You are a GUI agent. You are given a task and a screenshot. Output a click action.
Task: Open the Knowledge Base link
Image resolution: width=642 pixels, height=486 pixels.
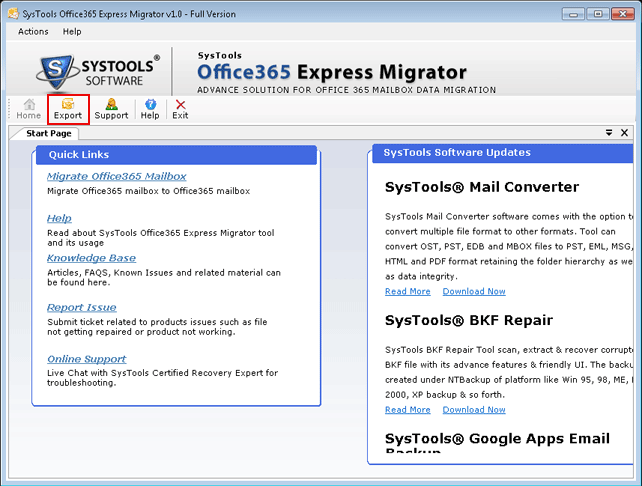pyautogui.click(x=91, y=258)
